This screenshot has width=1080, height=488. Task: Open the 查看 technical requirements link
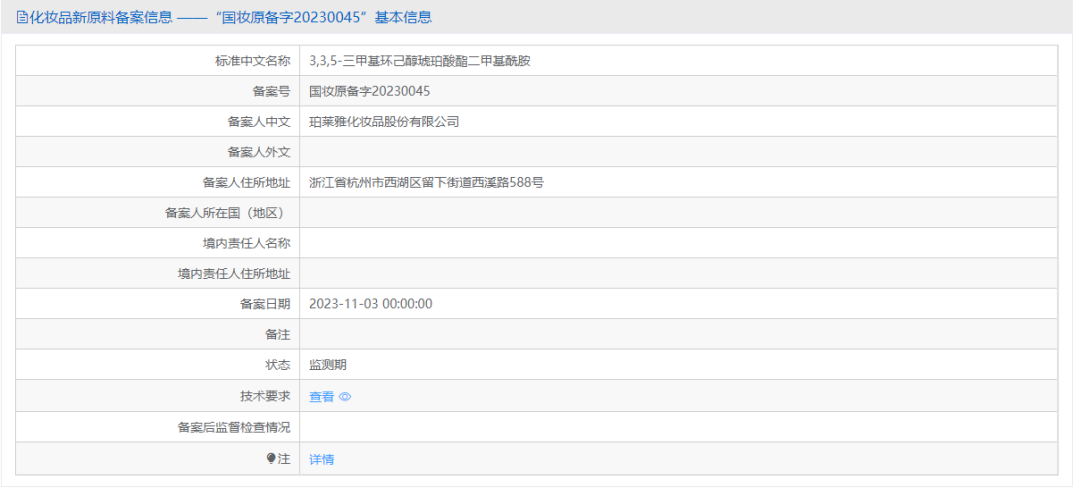coord(322,397)
